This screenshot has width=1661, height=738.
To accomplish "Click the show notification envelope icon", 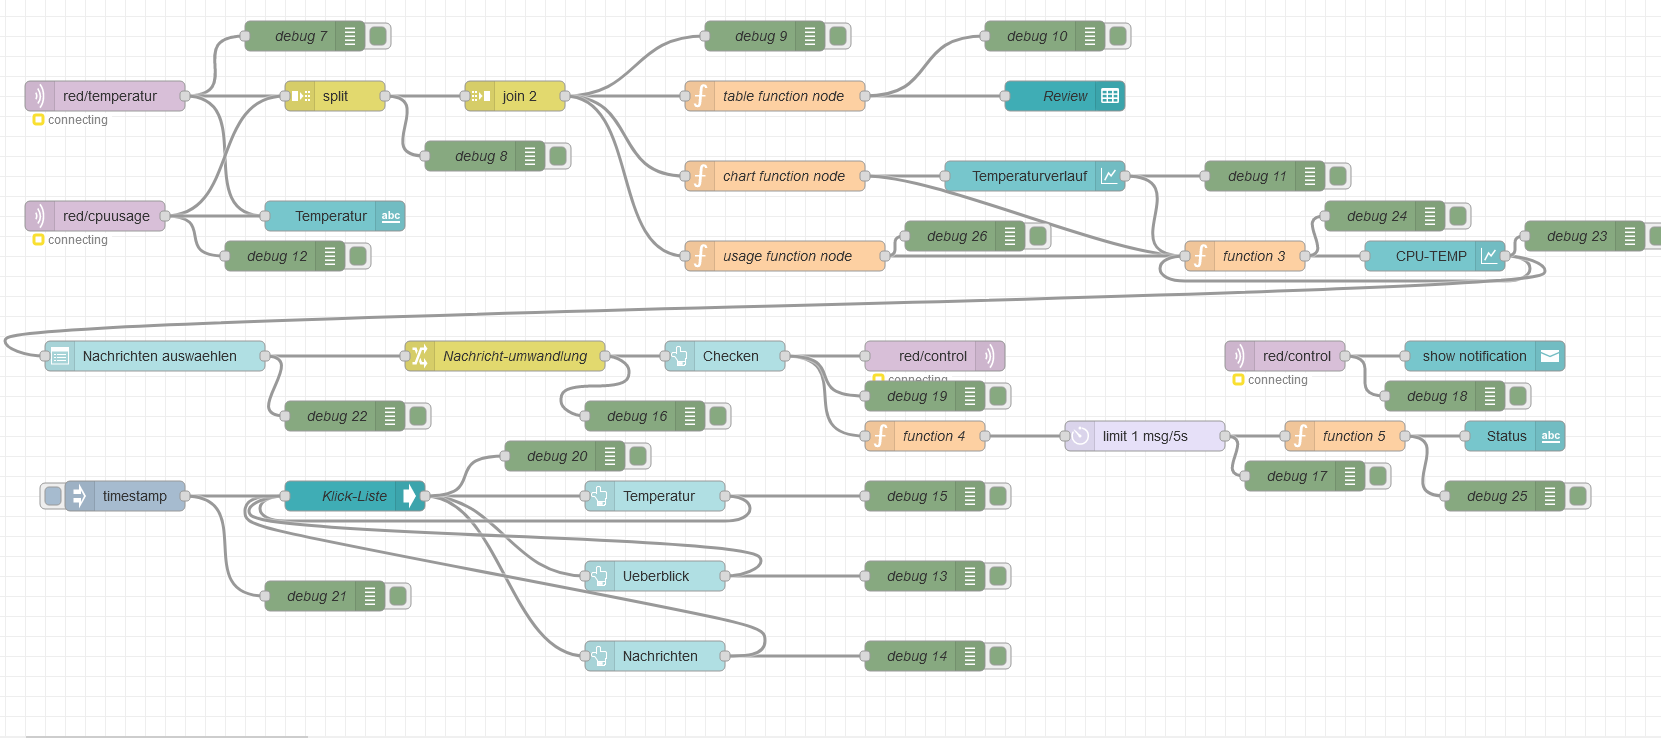I will (x=1550, y=356).
